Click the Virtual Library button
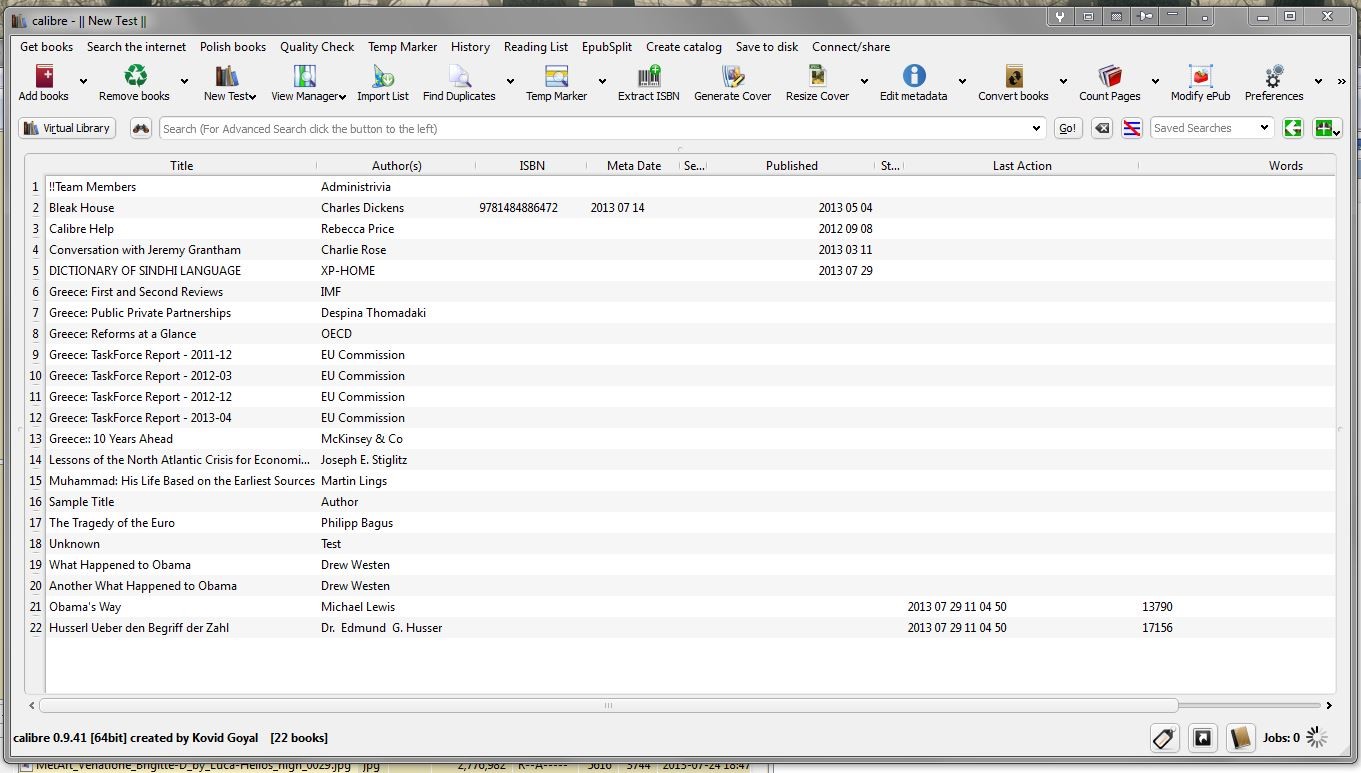Viewport: 1361px width, 773px height. click(x=67, y=128)
